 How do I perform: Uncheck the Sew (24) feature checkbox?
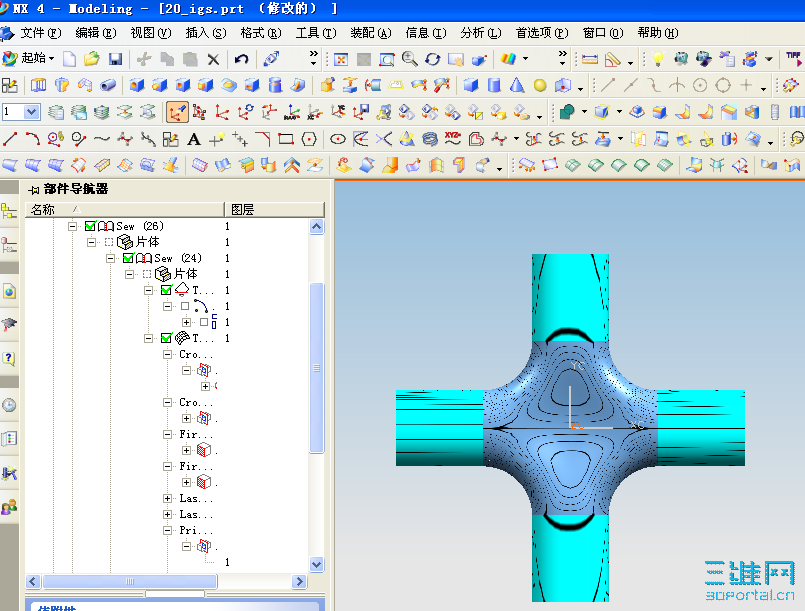click(128, 258)
